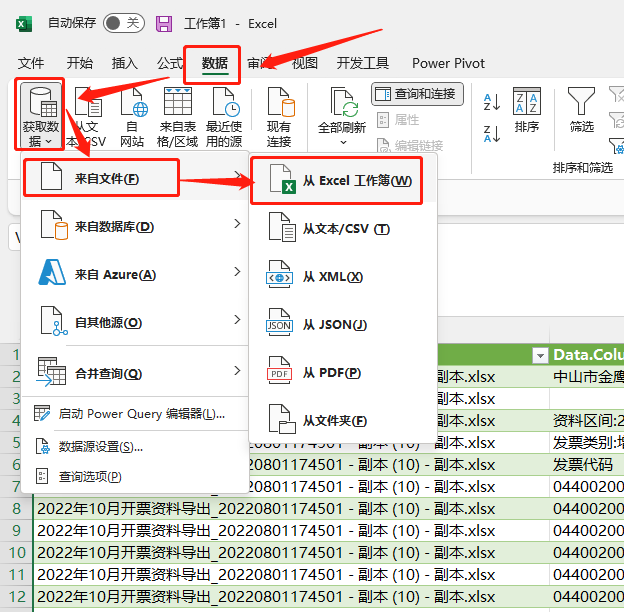Click the JSON file icon
The height and width of the screenshot is (612, 624).
coord(279,322)
